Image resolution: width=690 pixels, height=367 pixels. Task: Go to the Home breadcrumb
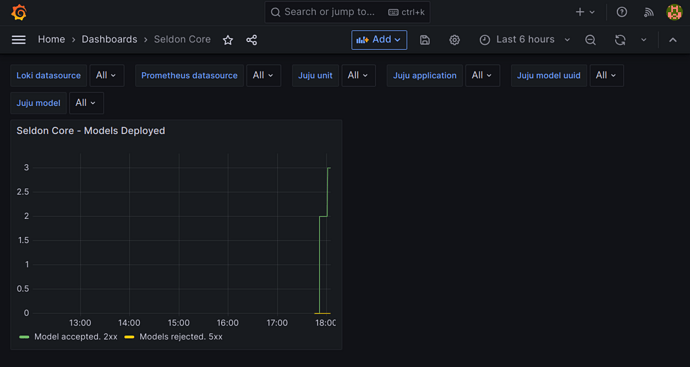point(51,40)
